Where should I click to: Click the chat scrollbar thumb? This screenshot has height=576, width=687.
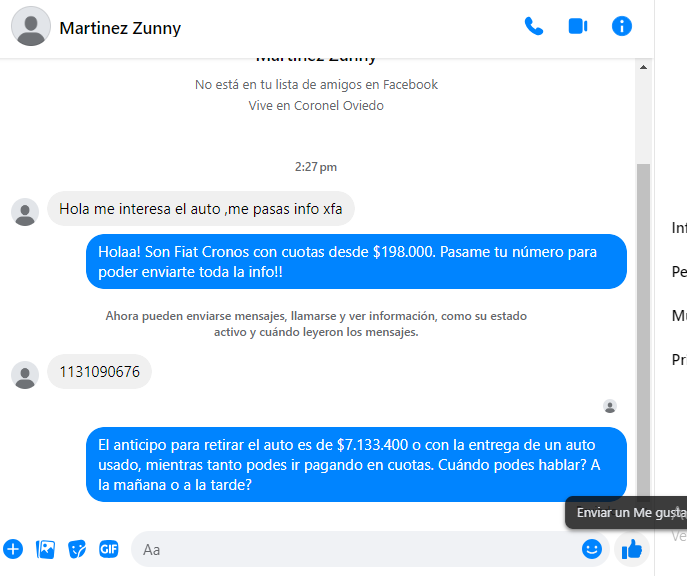coord(643,333)
